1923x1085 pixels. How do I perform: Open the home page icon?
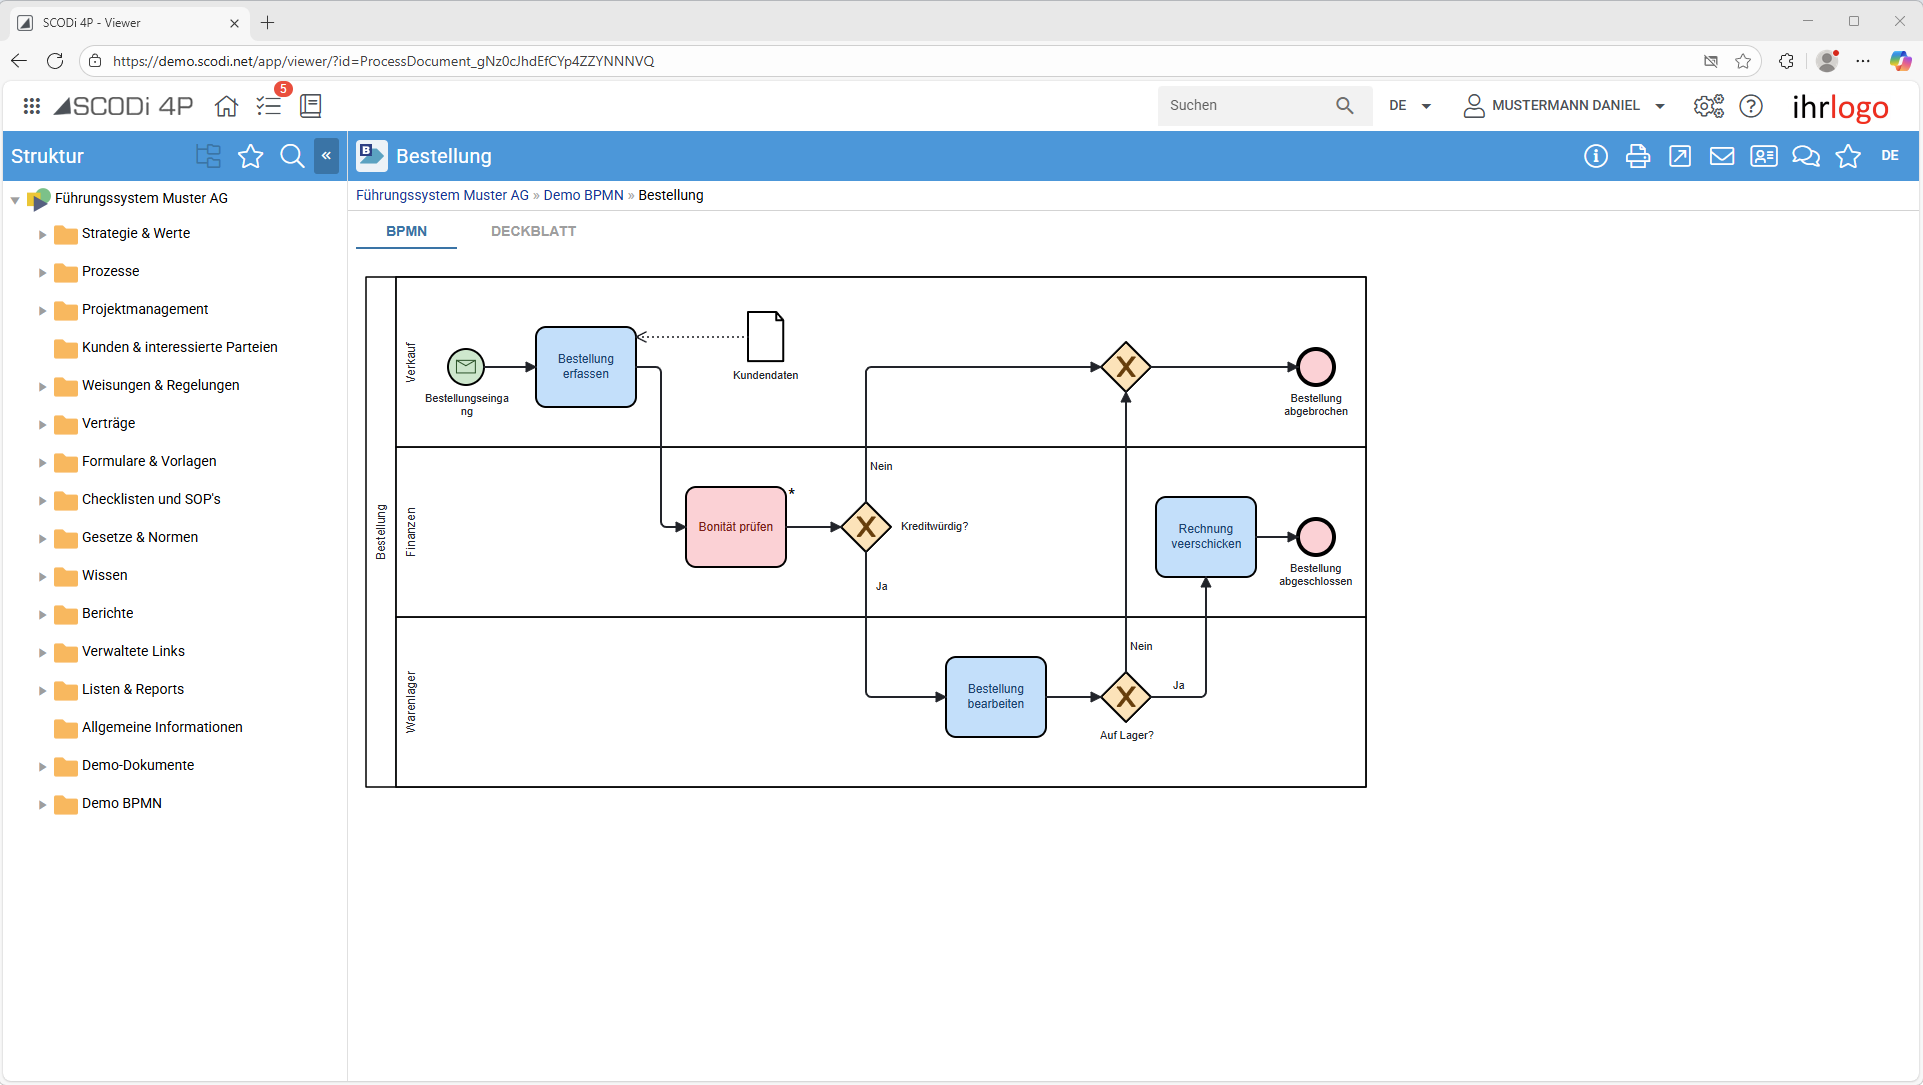click(x=226, y=106)
